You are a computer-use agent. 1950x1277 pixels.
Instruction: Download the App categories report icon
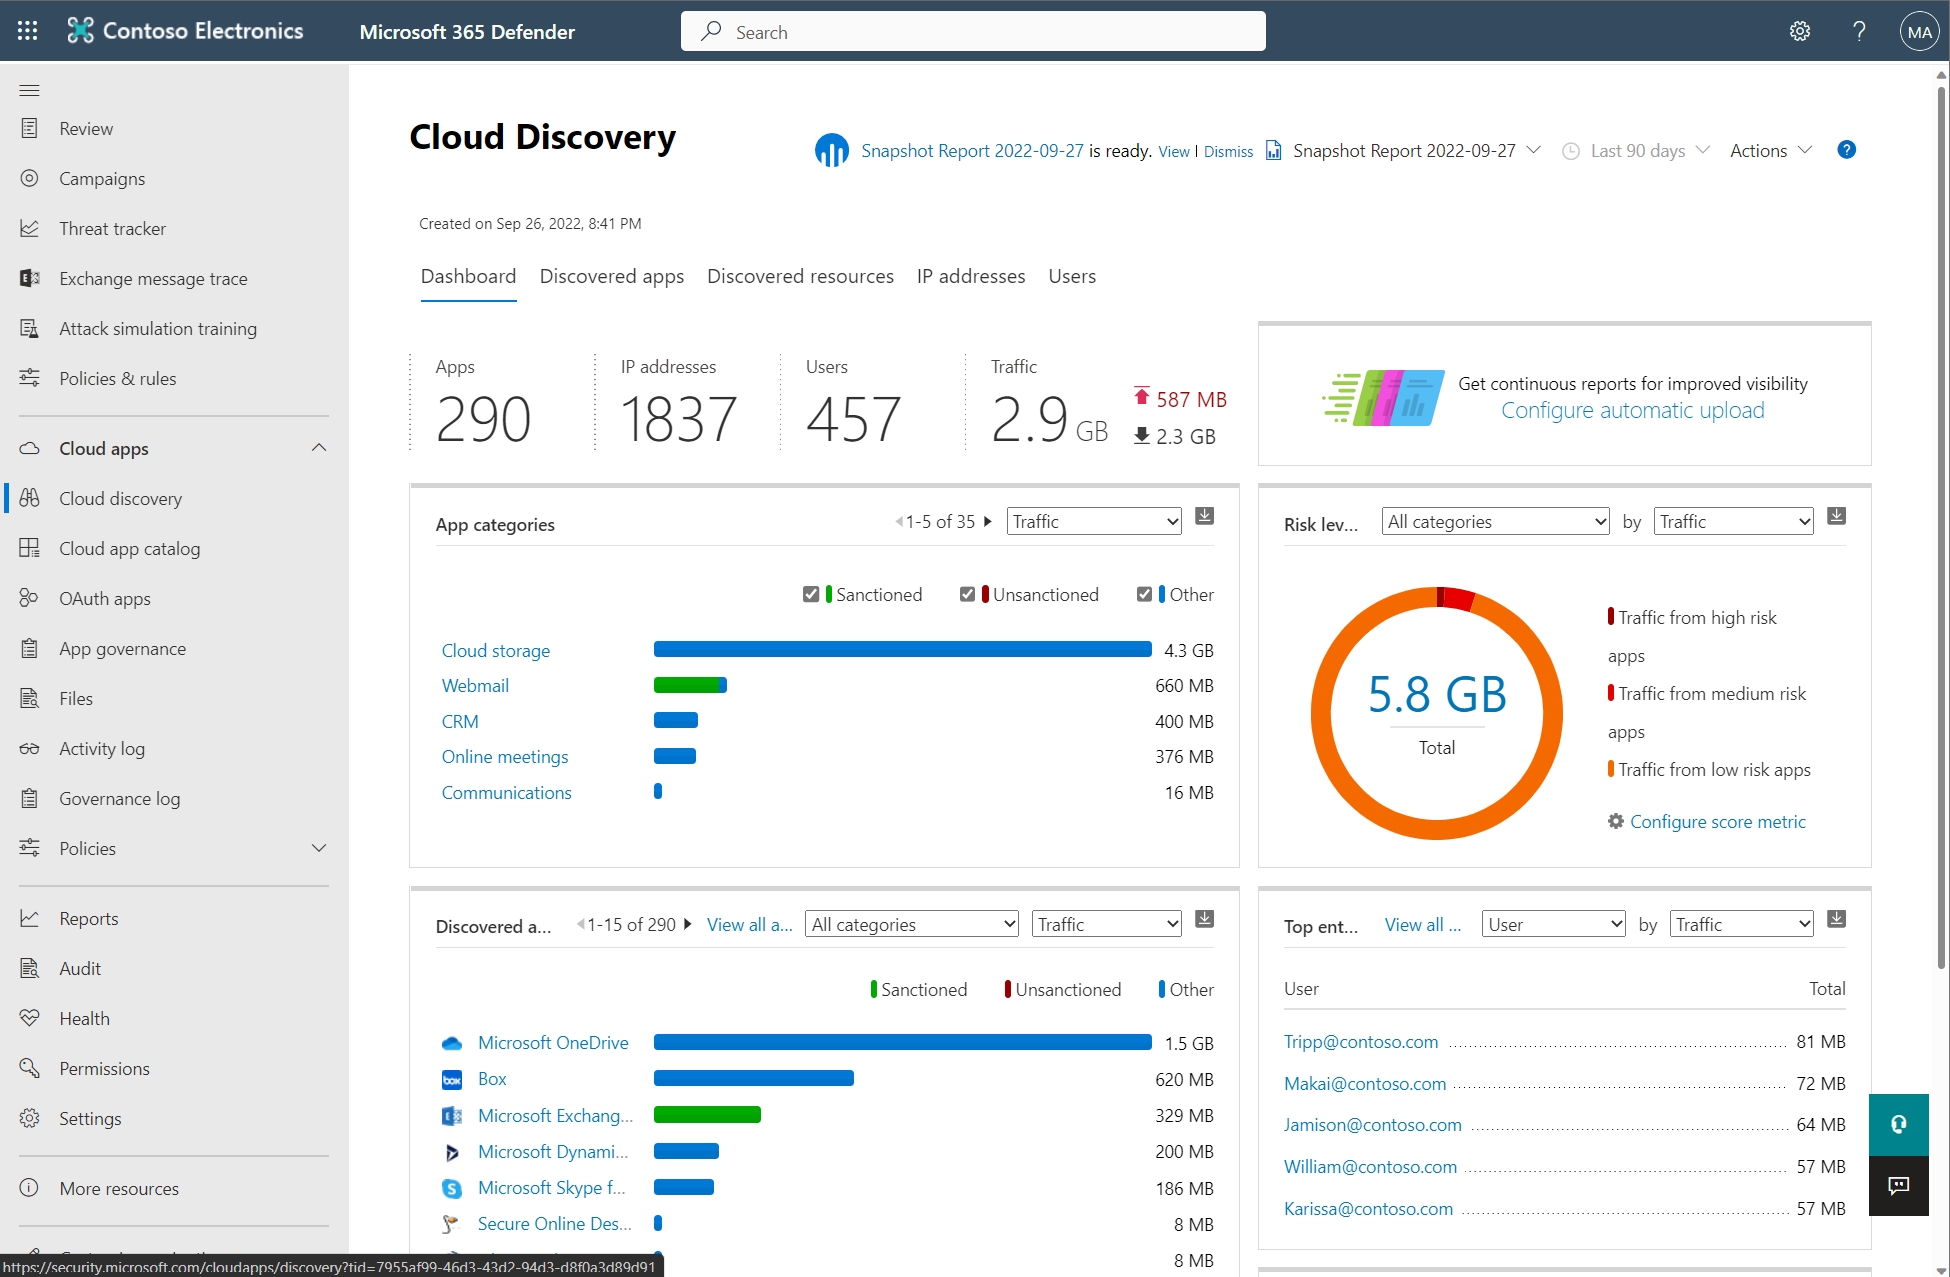tap(1204, 516)
